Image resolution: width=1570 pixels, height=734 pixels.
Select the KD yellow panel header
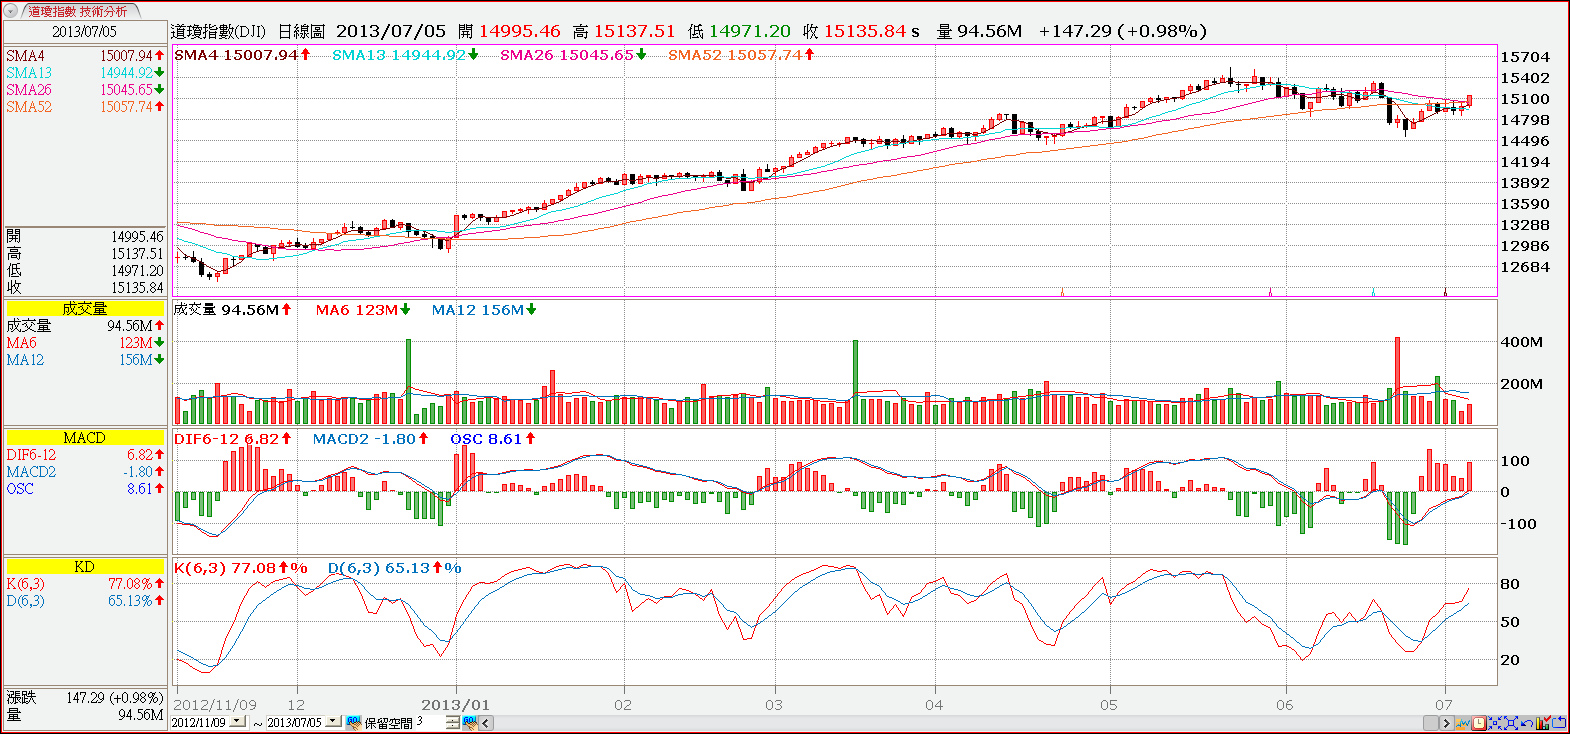84,567
